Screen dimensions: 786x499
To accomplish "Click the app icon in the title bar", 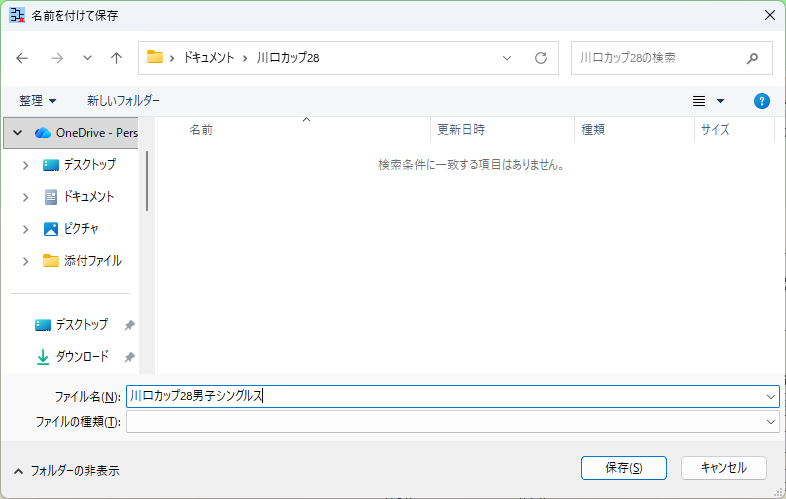I will tap(17, 15).
